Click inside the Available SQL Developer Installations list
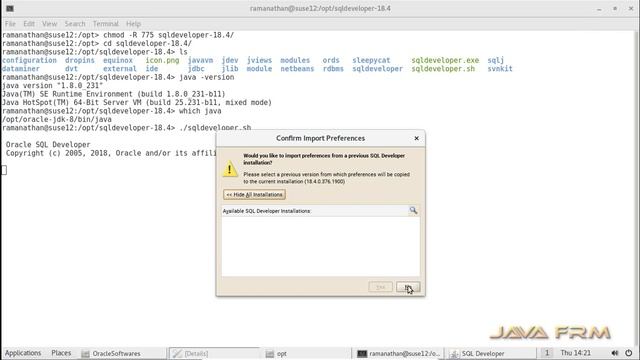Viewport: 640px width, 360px height. (x=320, y=246)
